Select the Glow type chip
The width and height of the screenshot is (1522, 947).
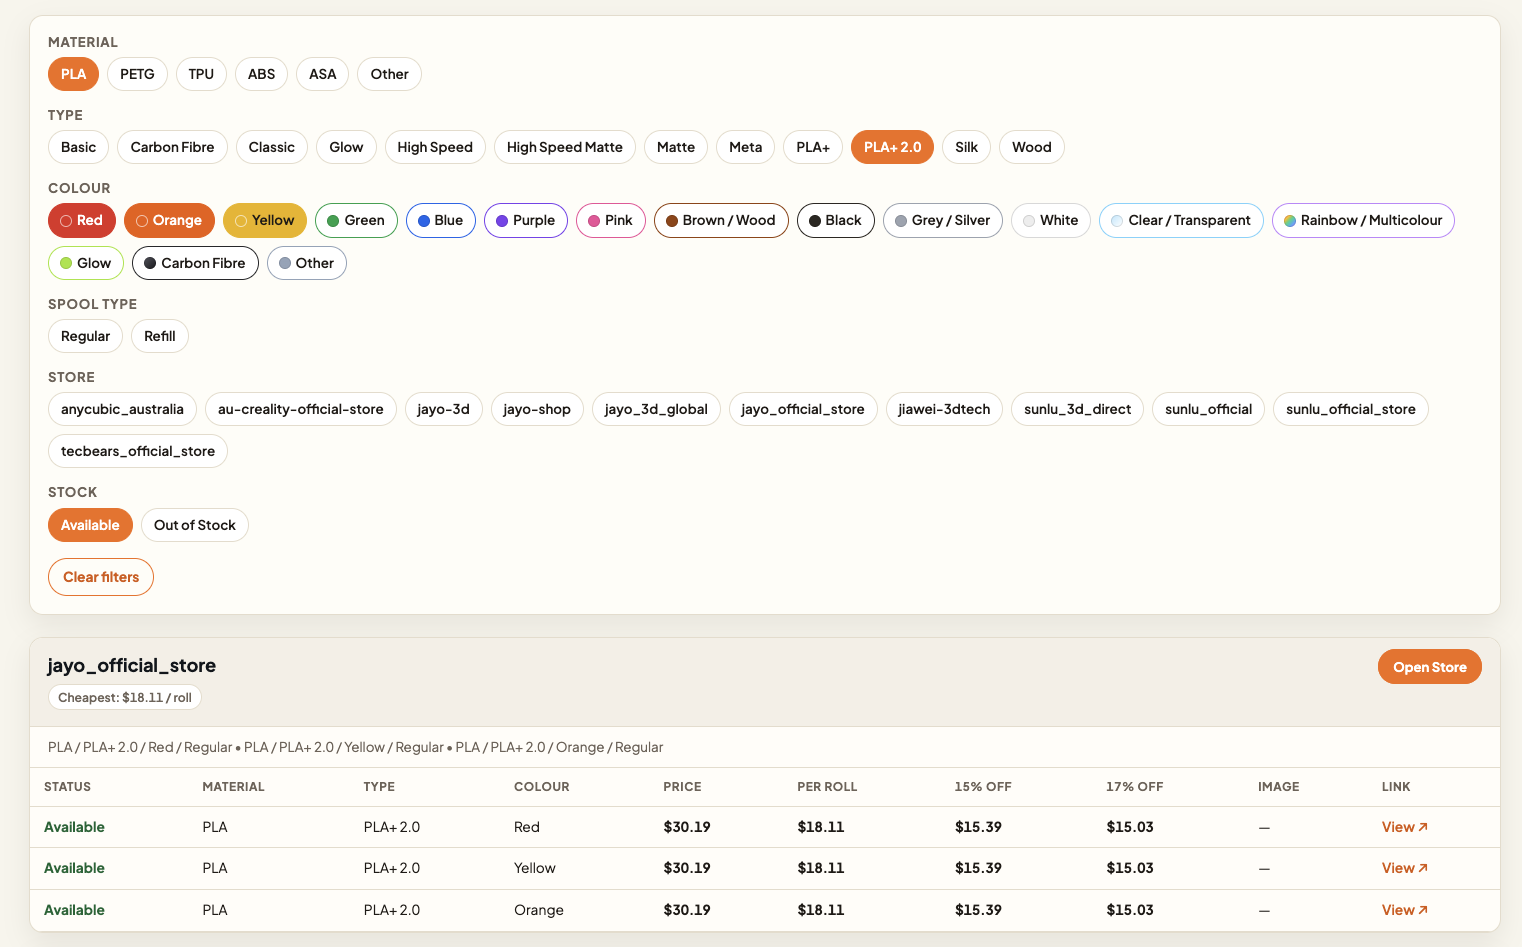(x=346, y=147)
